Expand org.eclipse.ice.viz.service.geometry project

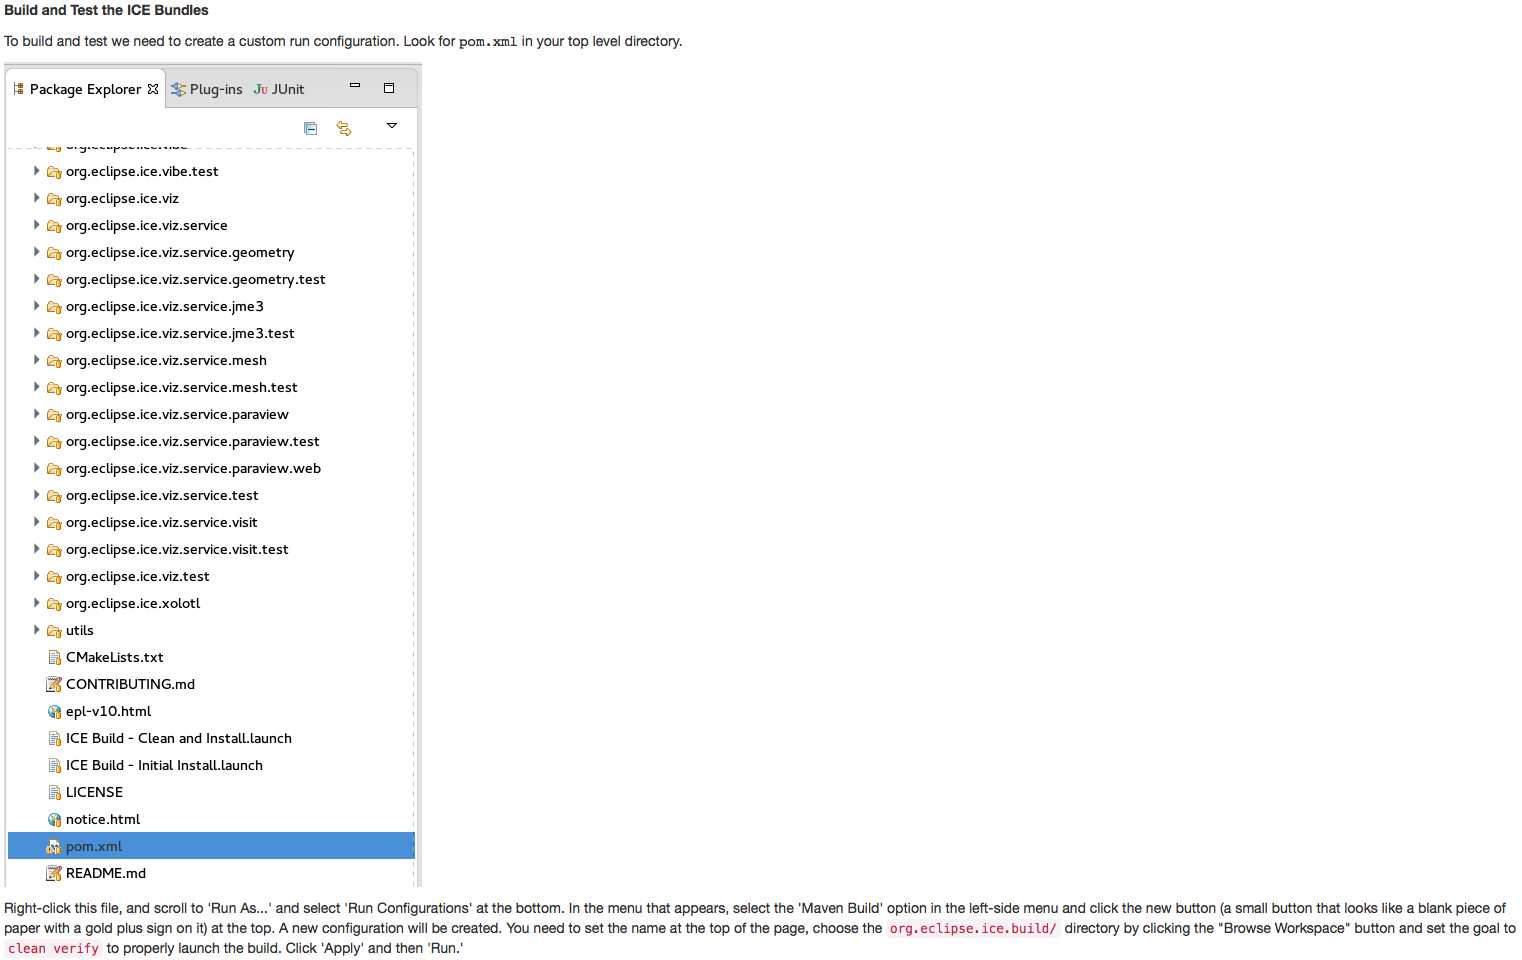coord(37,252)
